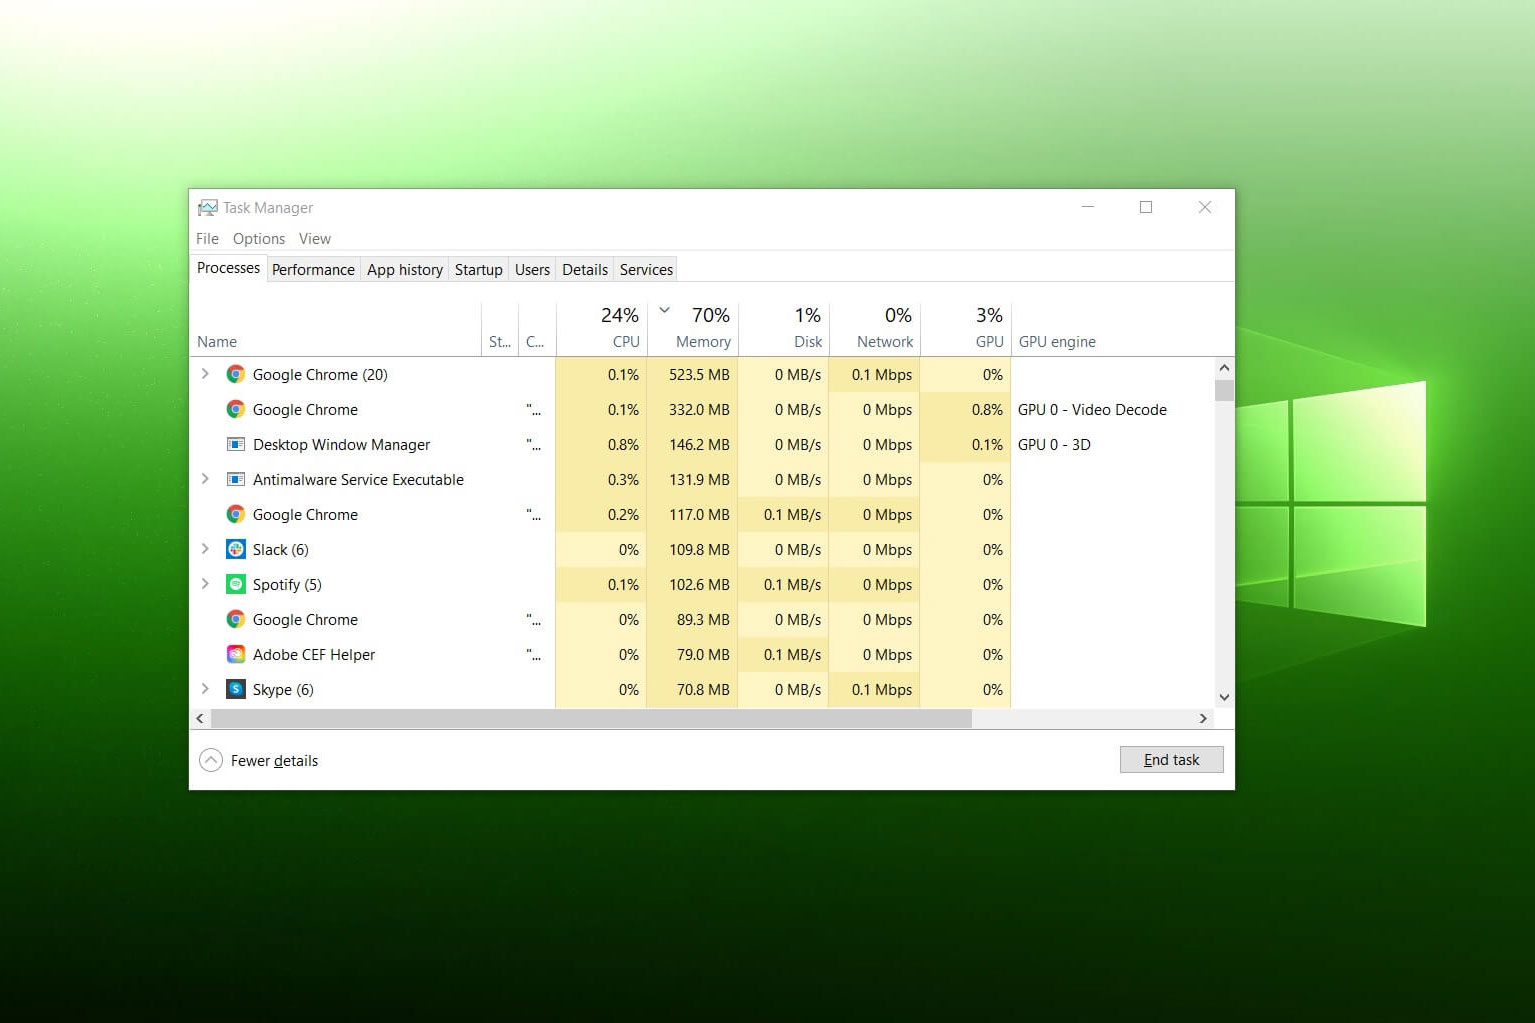Switch to the Details tab
Image resolution: width=1535 pixels, height=1023 pixels.
tap(585, 269)
